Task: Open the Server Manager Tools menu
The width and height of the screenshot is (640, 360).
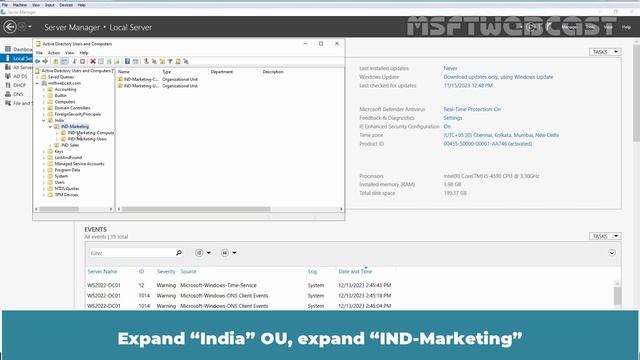Action: click(x=590, y=27)
